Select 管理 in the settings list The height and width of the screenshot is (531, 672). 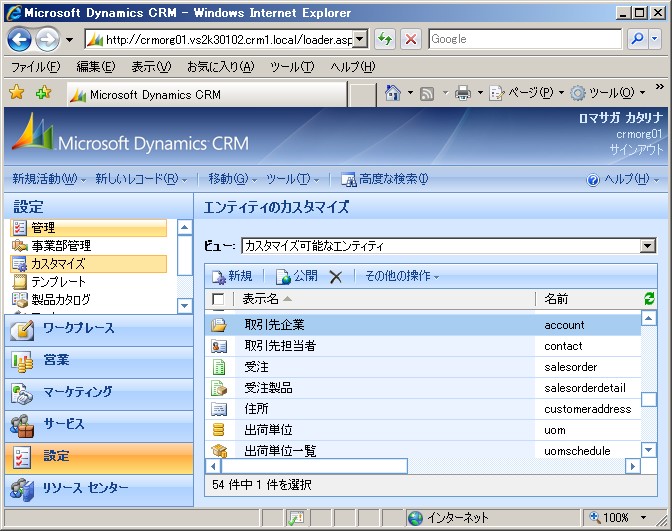88,228
